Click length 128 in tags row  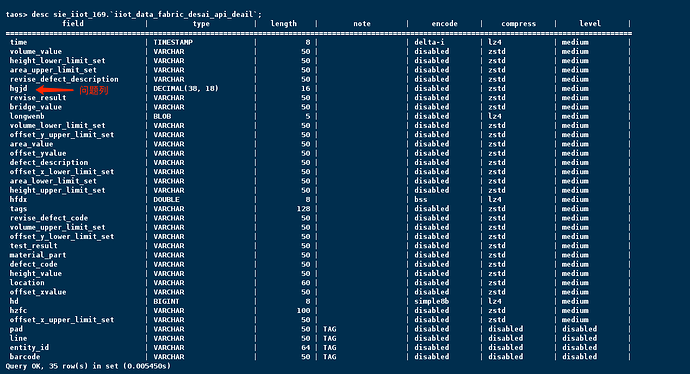pyautogui.click(x=304, y=209)
